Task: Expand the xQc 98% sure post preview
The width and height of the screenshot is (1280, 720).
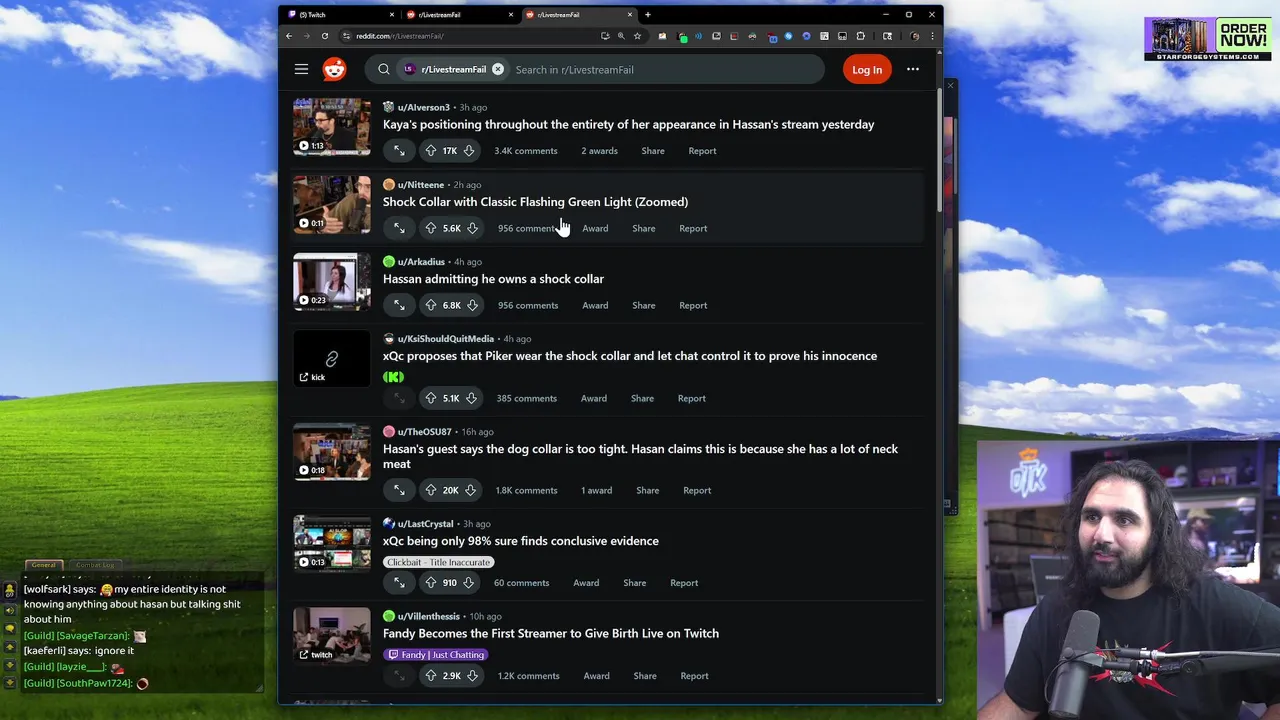Action: (x=399, y=583)
